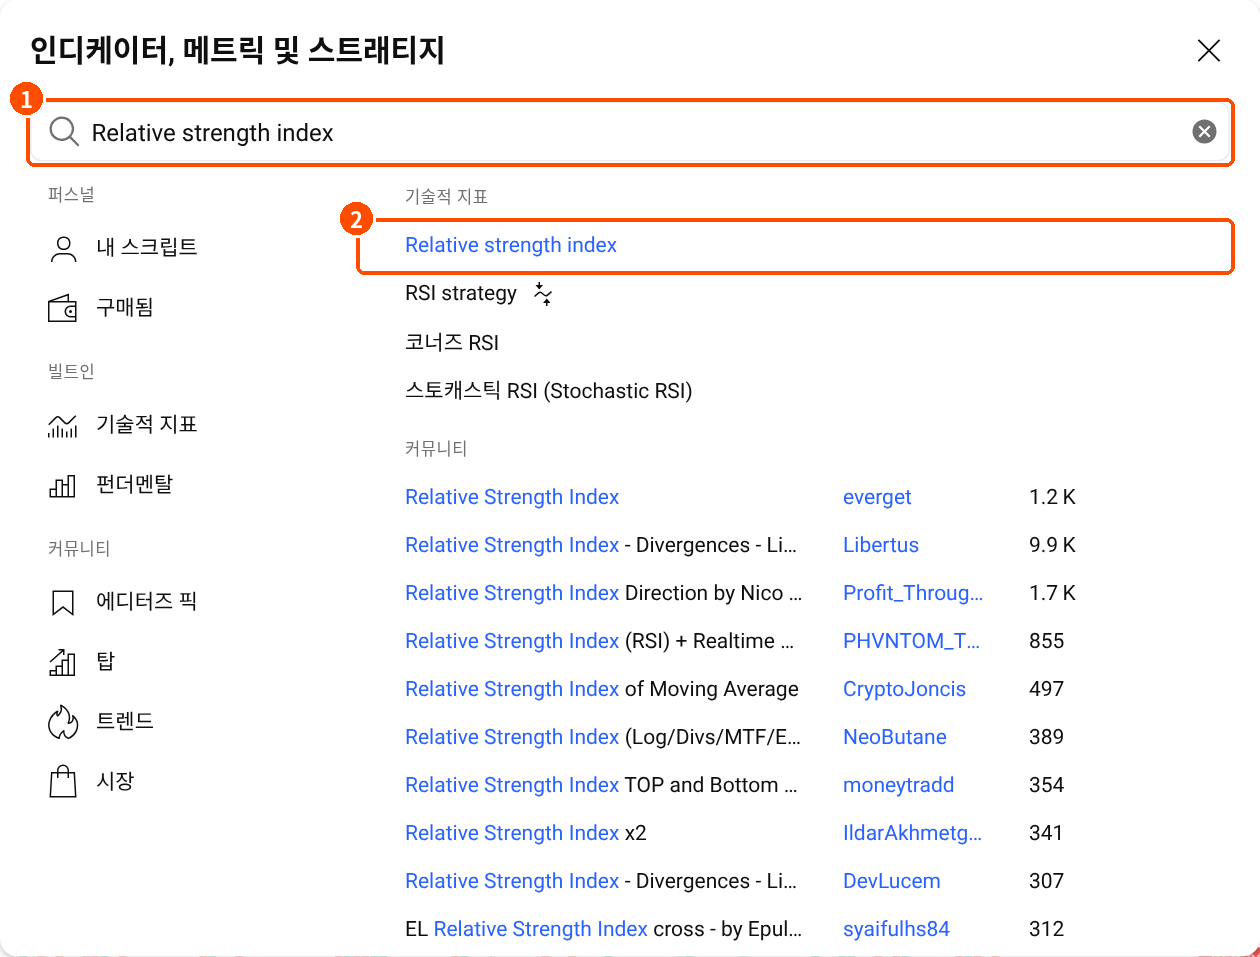1260x957 pixels.
Task: Select Relative Strength Index x2 script
Action: click(x=526, y=833)
